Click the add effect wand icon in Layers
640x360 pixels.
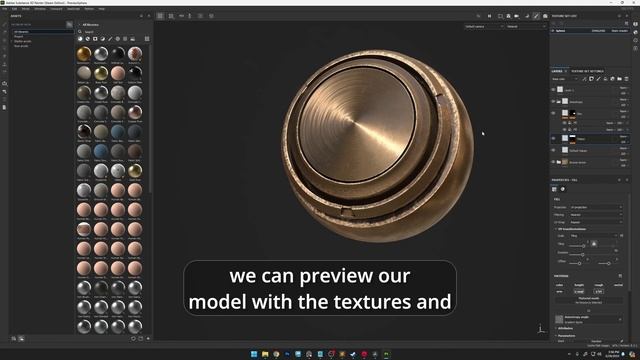[x=584, y=79]
